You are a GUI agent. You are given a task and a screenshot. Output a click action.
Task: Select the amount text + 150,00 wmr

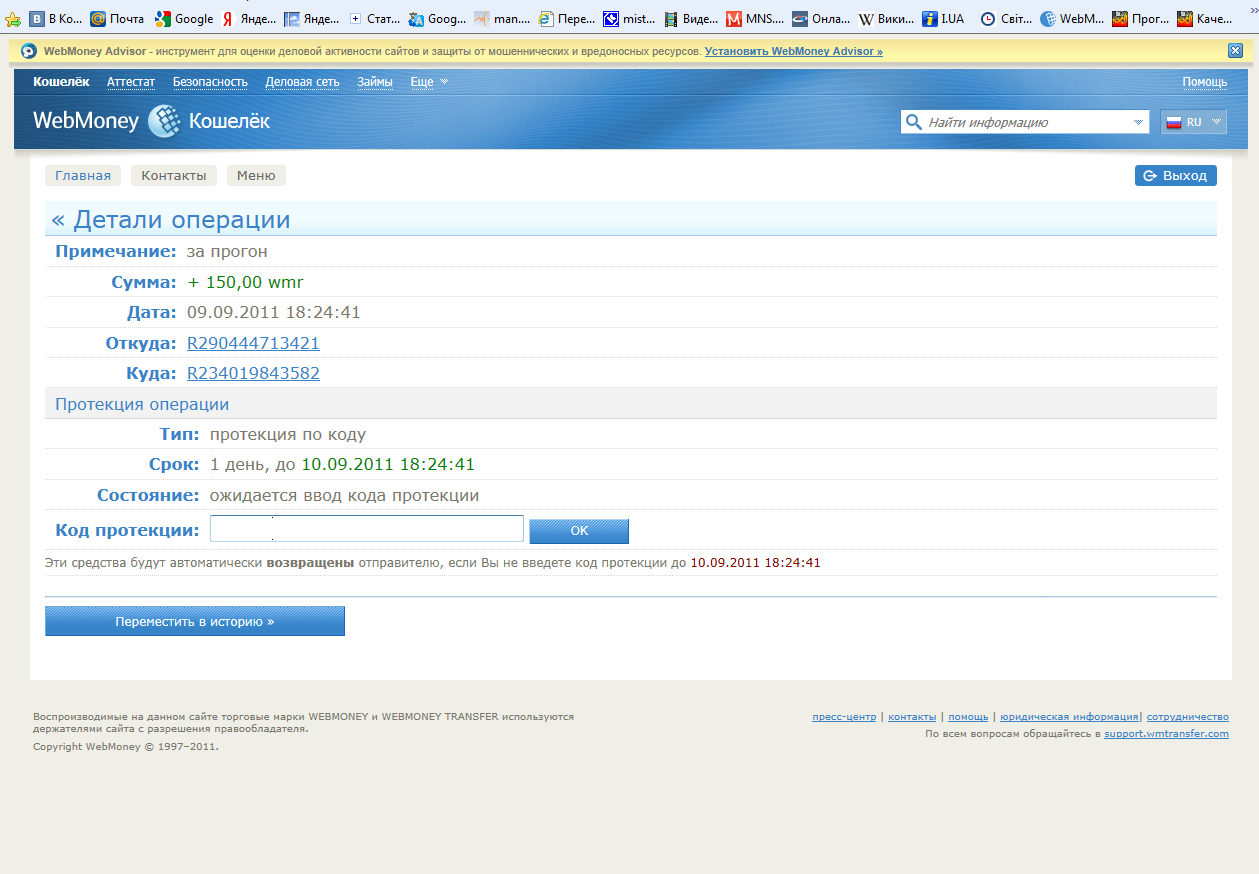click(x=245, y=282)
